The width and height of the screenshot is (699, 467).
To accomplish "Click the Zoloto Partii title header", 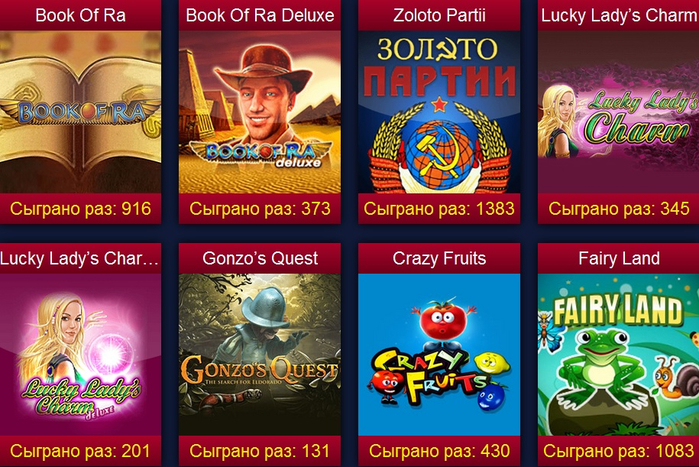I will [x=439, y=15].
